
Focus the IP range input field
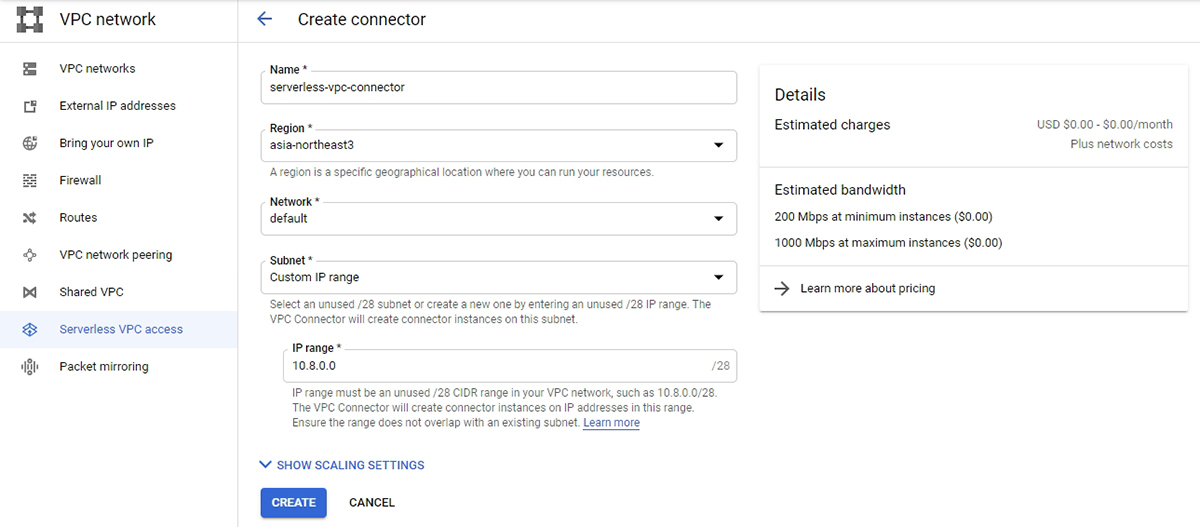(x=510, y=366)
